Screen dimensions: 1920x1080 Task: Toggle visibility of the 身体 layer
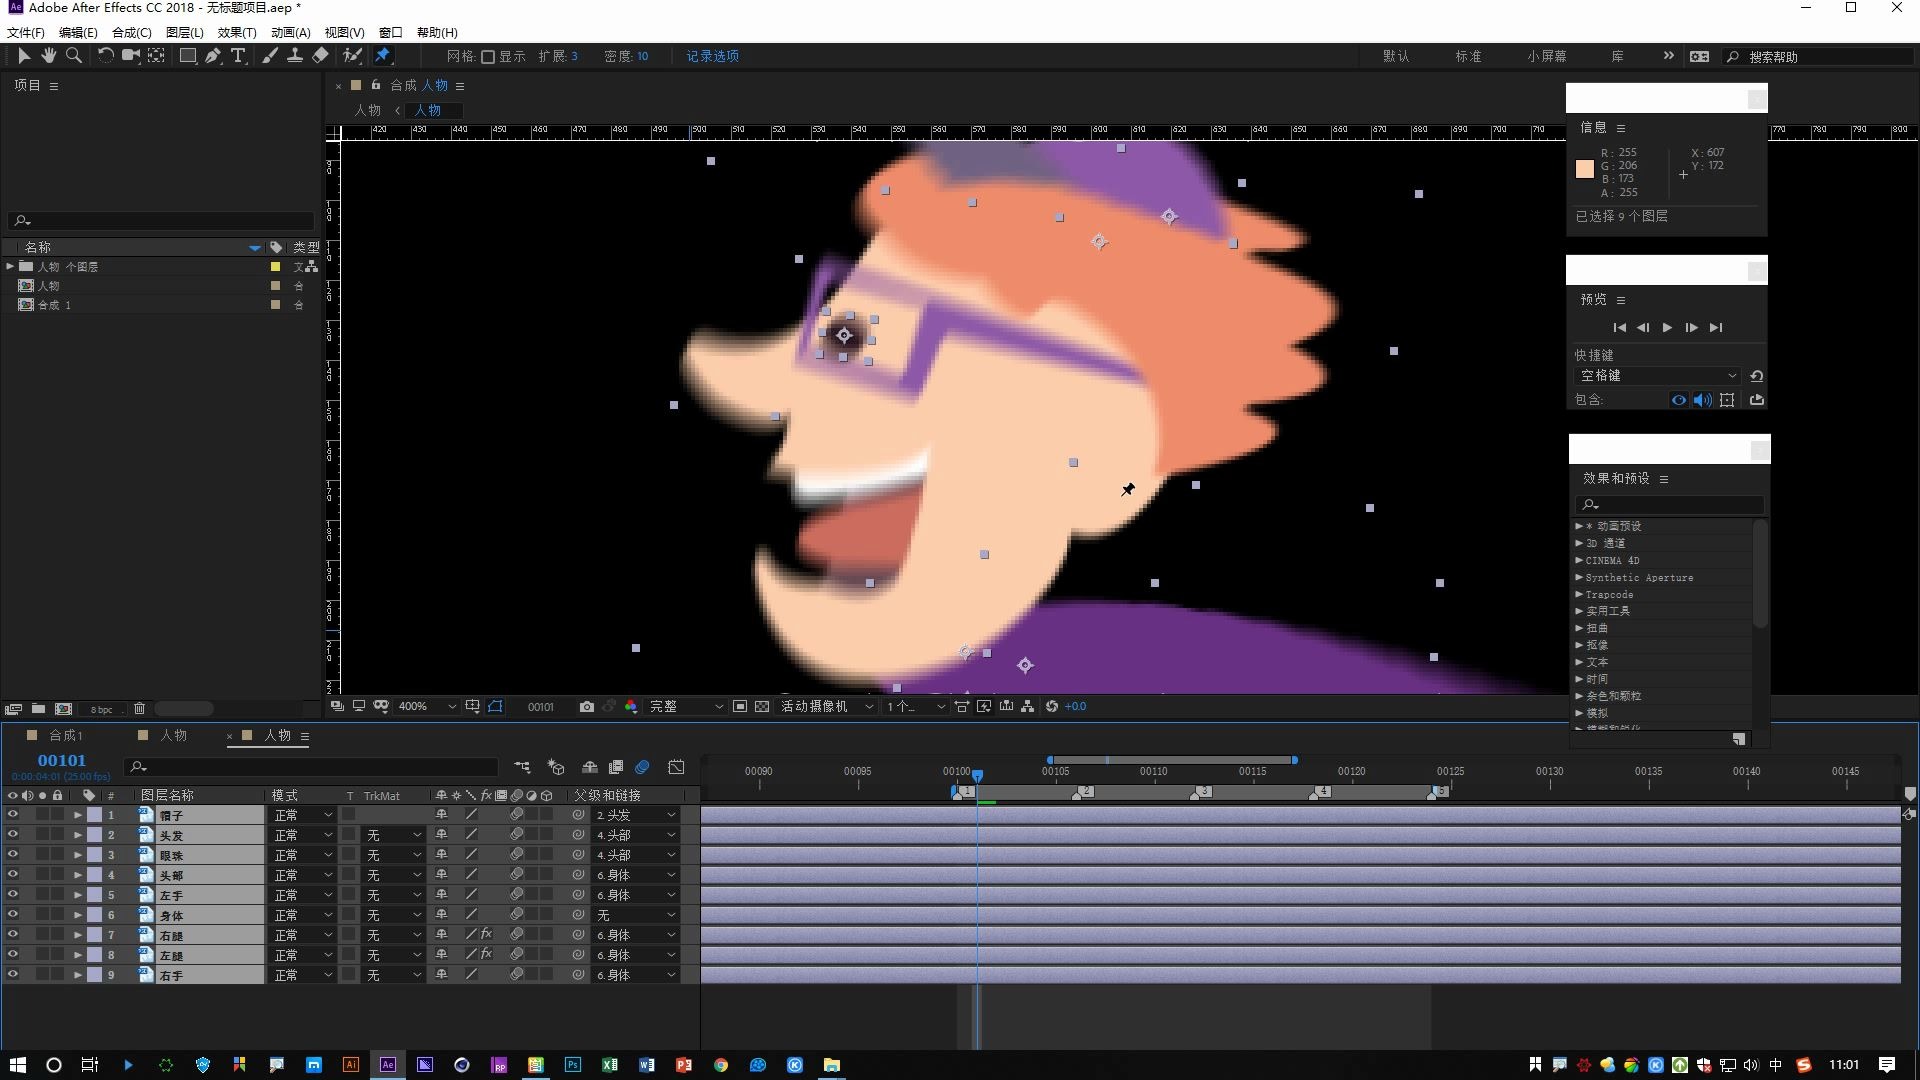(x=13, y=915)
